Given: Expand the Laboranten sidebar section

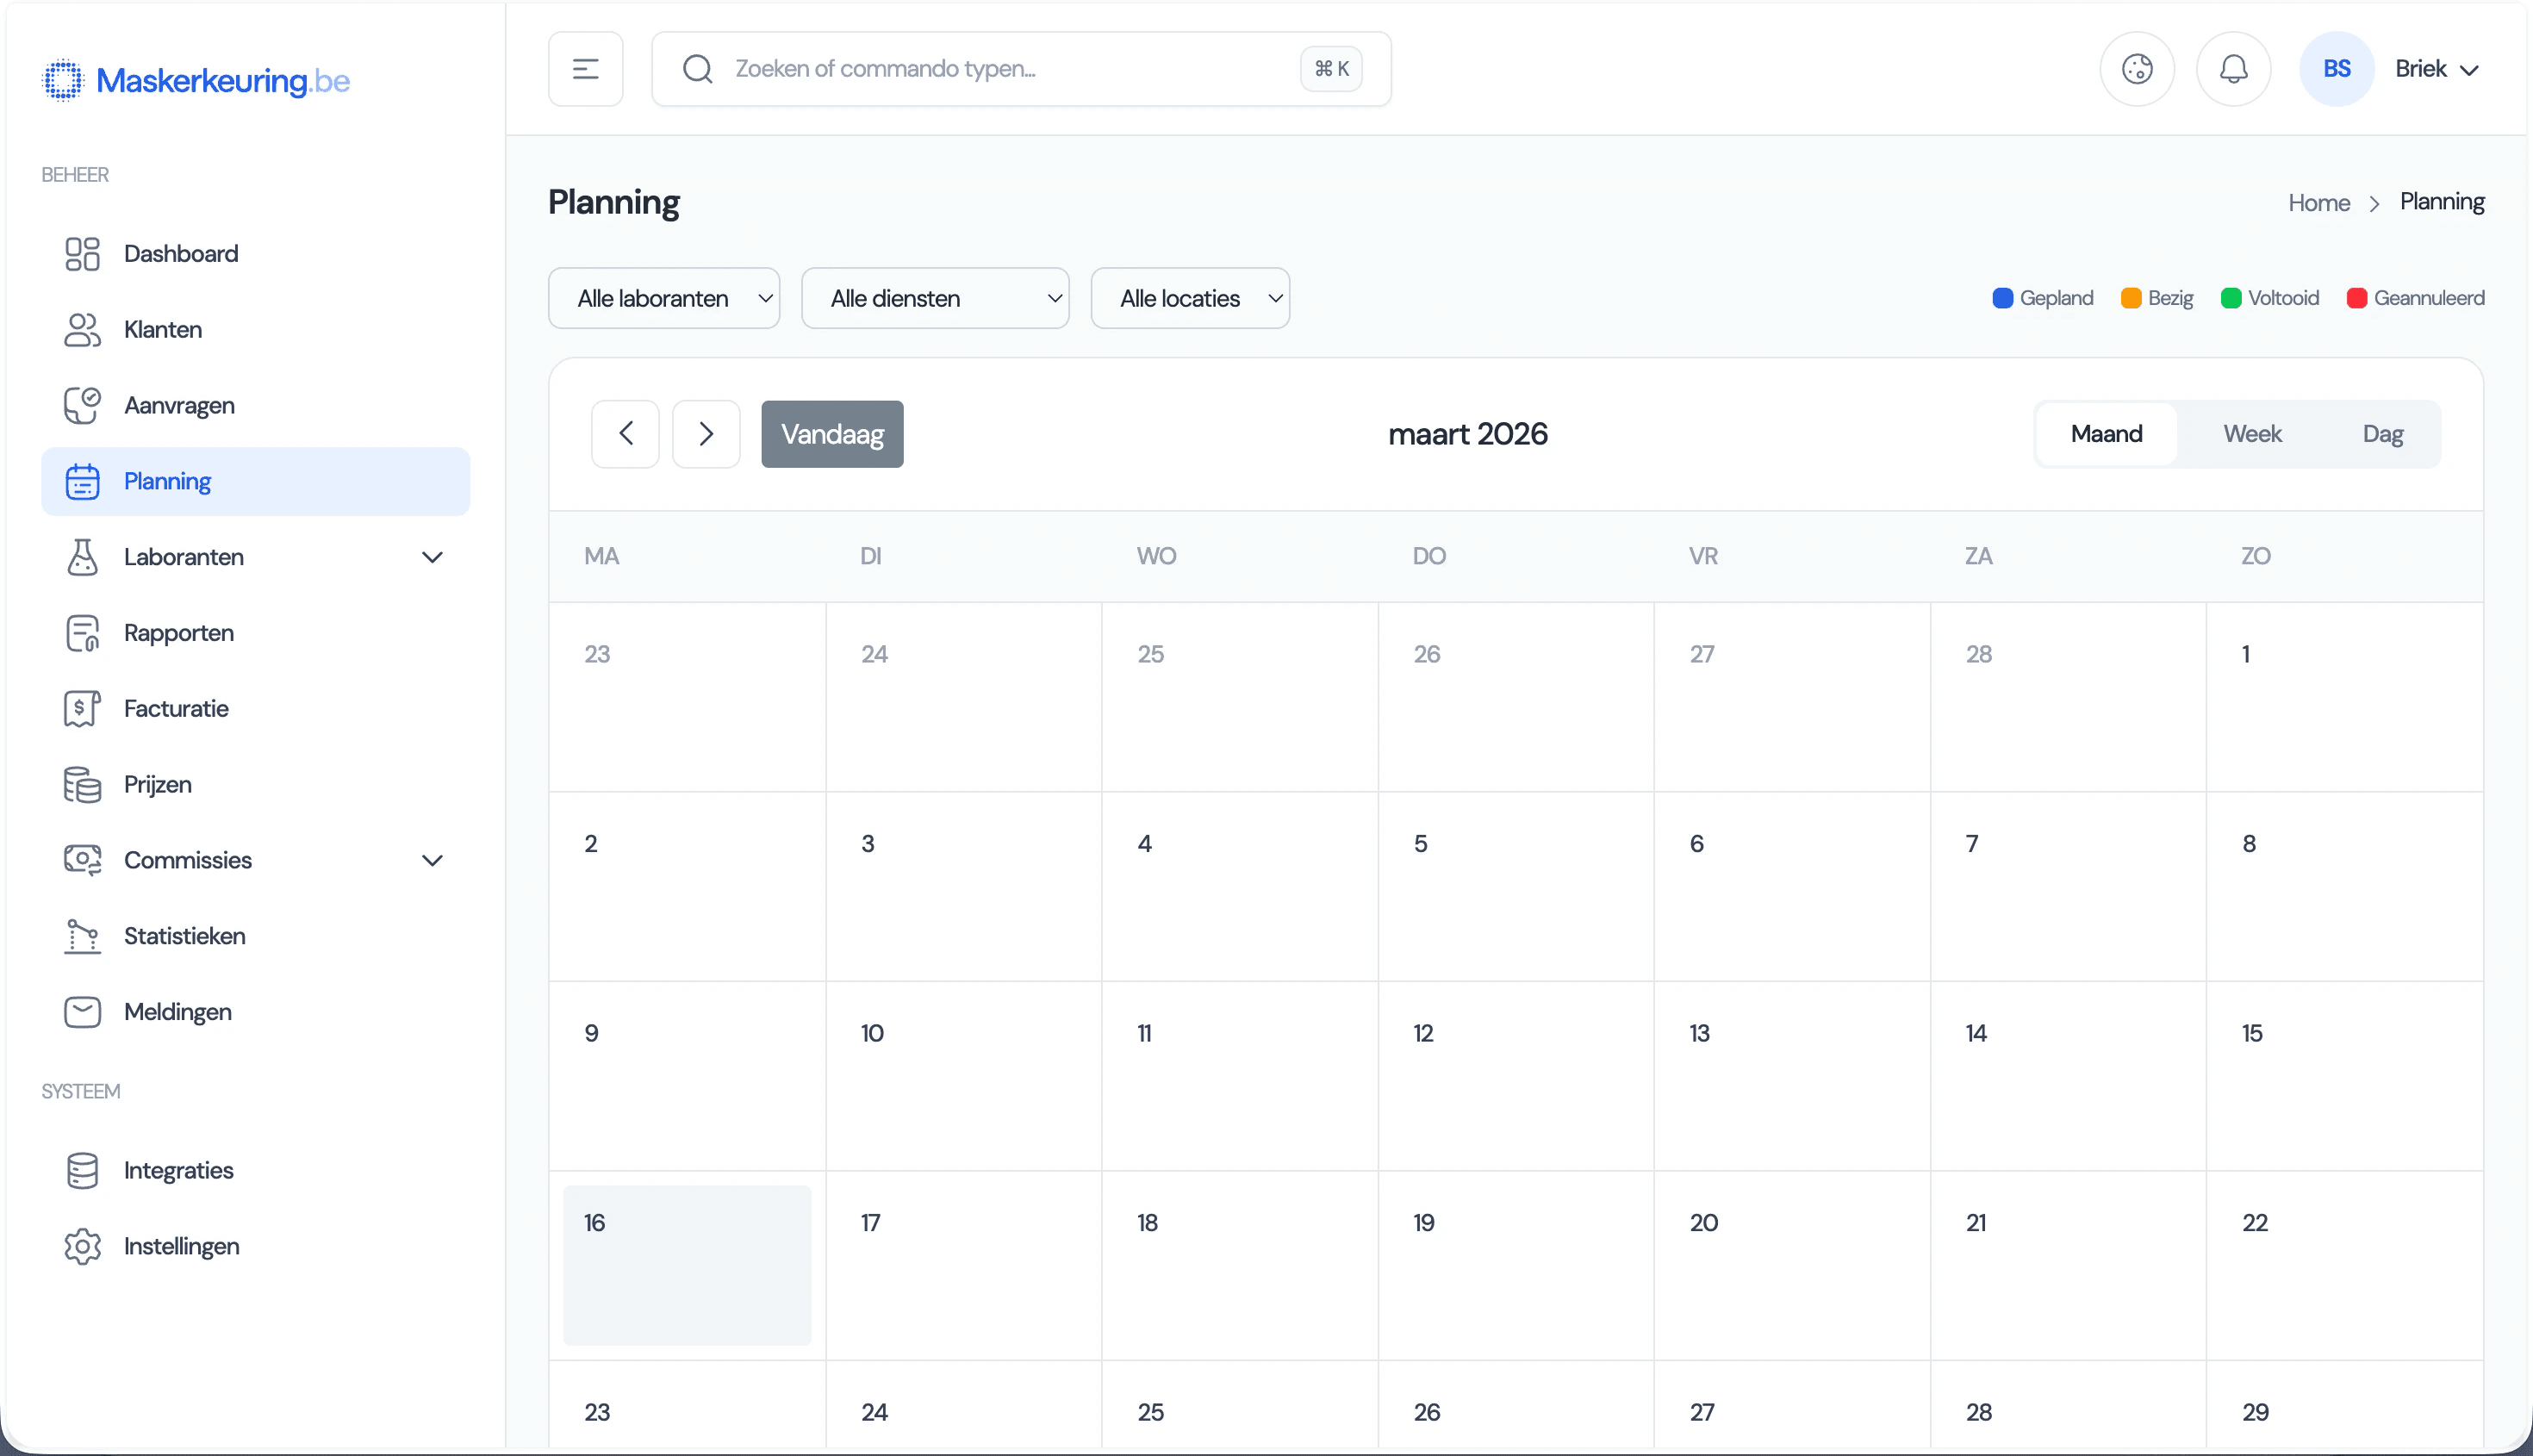Looking at the screenshot, I should [433, 557].
